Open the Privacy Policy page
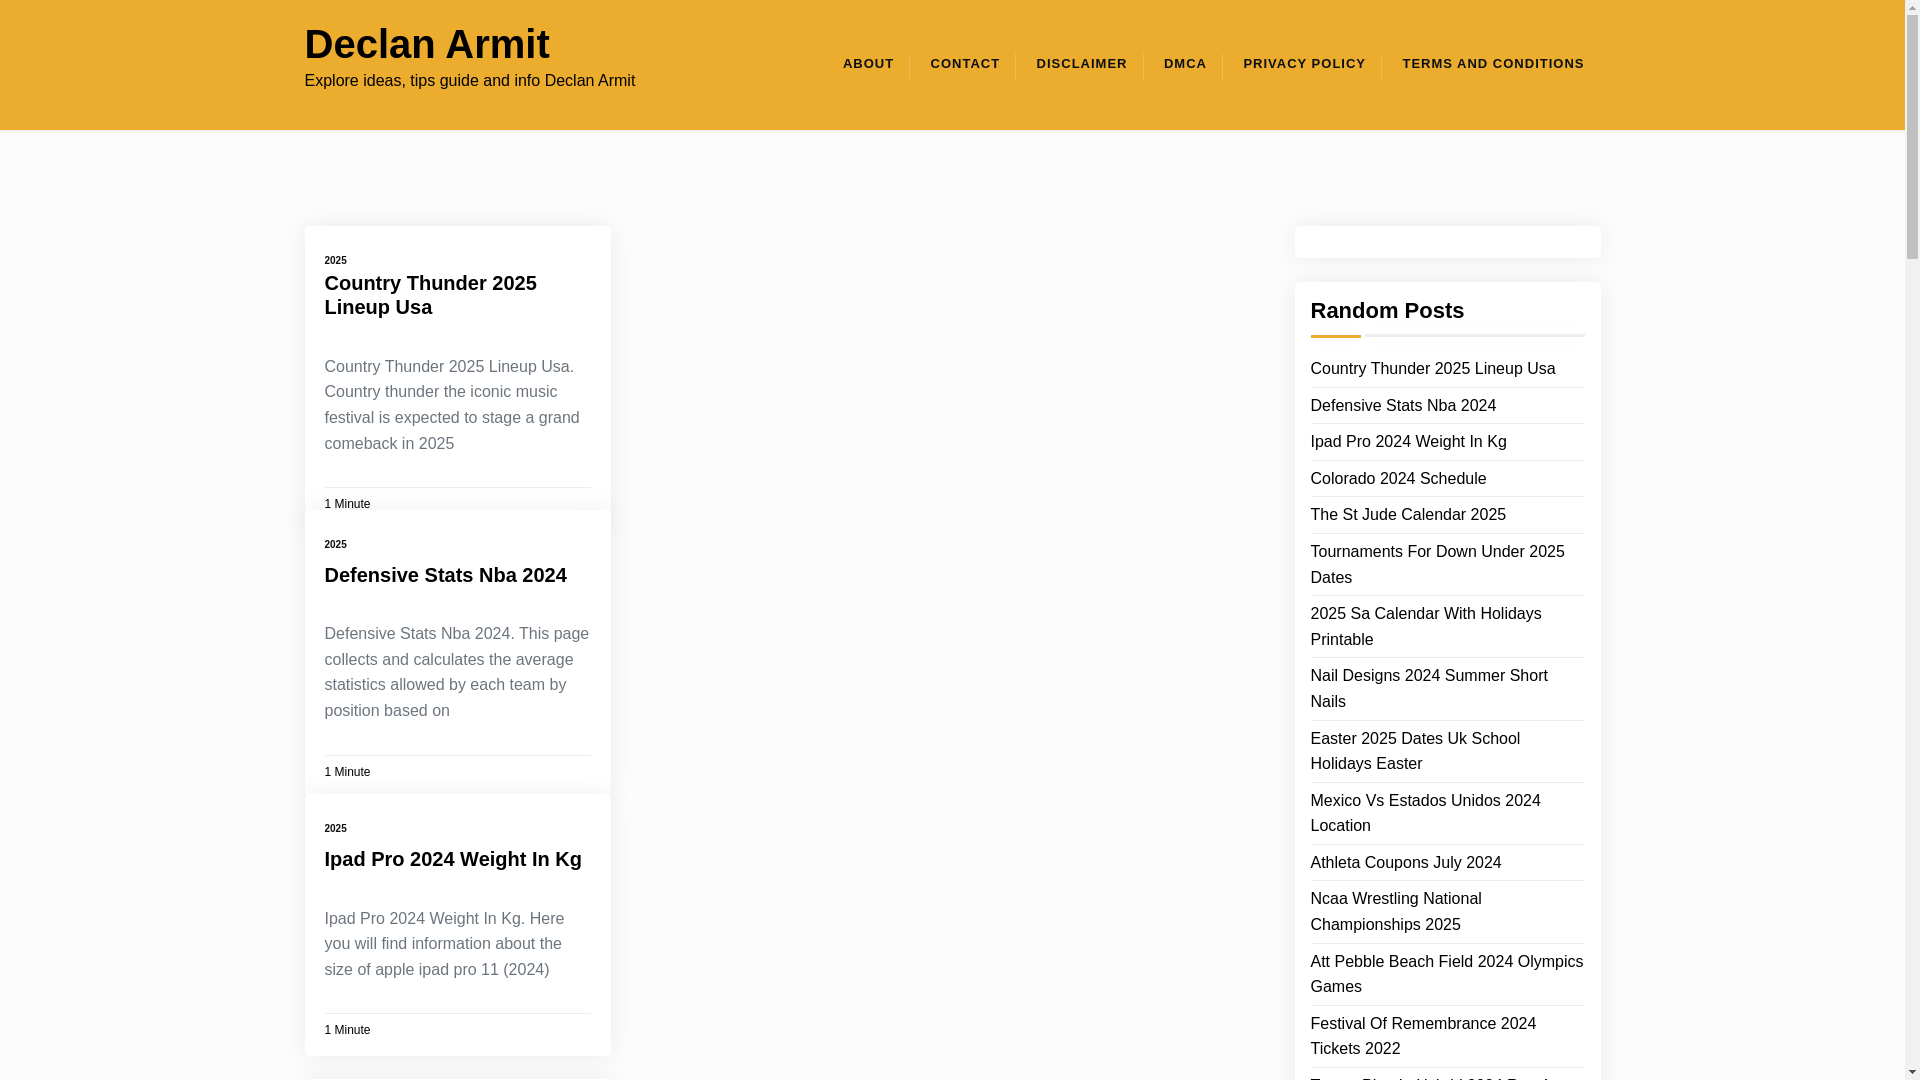1920x1080 pixels. pos(1304,64)
